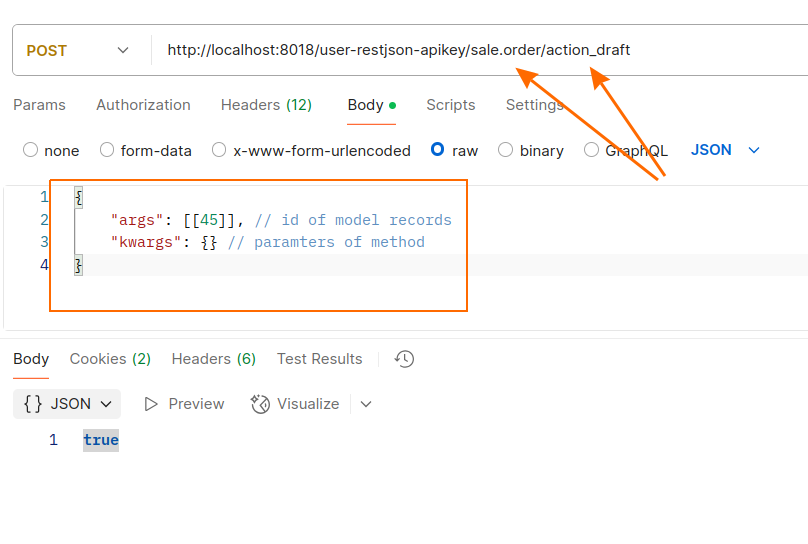The height and width of the screenshot is (544, 808).
Task: Open the request Headers (12) tab
Action: tap(266, 105)
